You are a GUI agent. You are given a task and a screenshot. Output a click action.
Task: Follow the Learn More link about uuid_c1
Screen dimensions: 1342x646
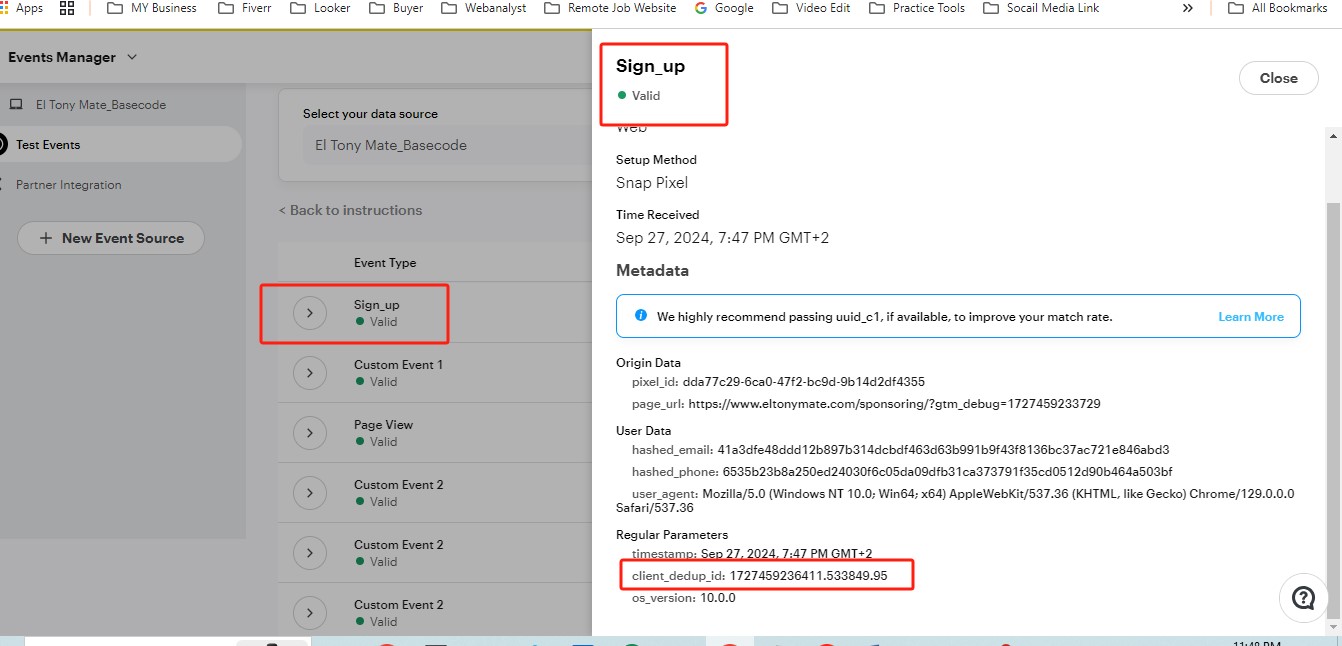click(x=1250, y=317)
